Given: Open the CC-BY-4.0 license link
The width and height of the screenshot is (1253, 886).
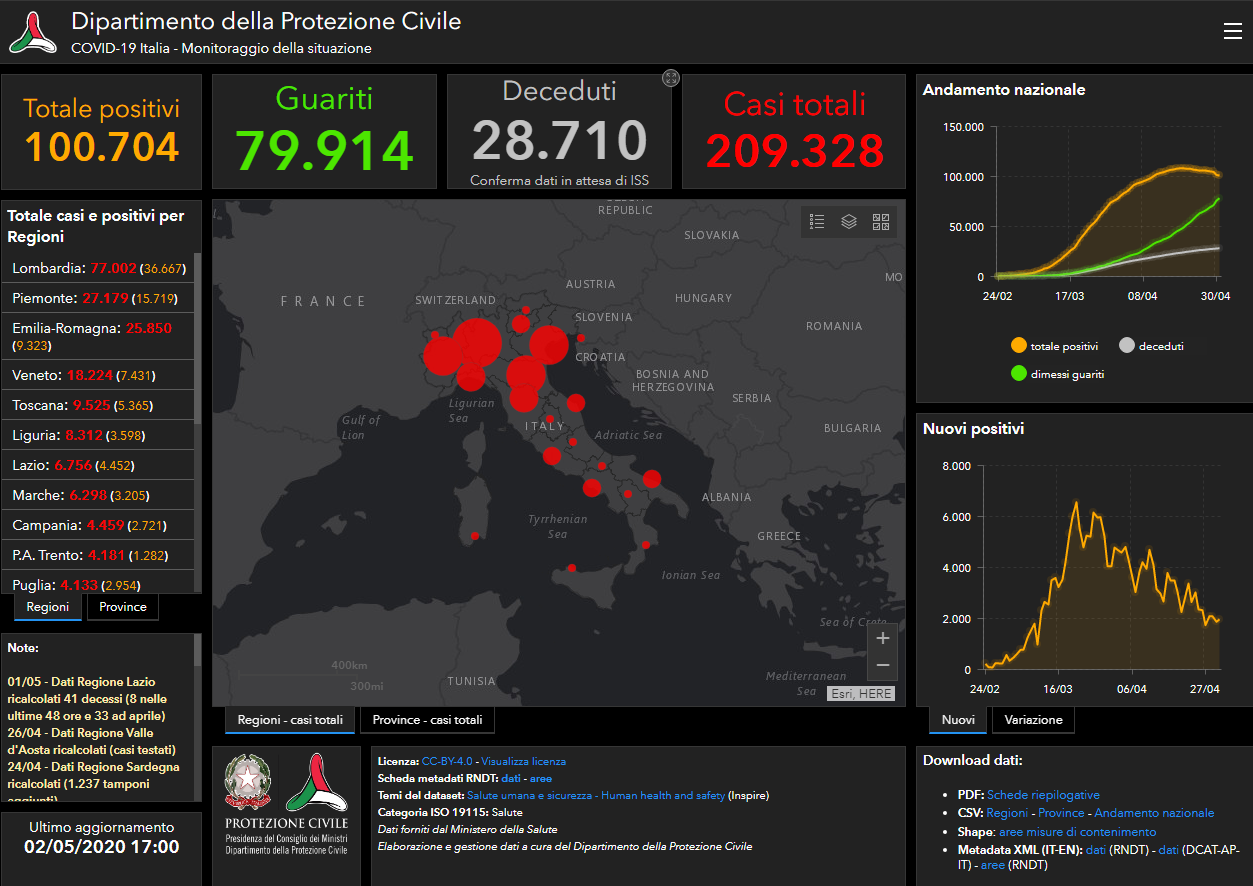Looking at the screenshot, I should click(x=448, y=761).
